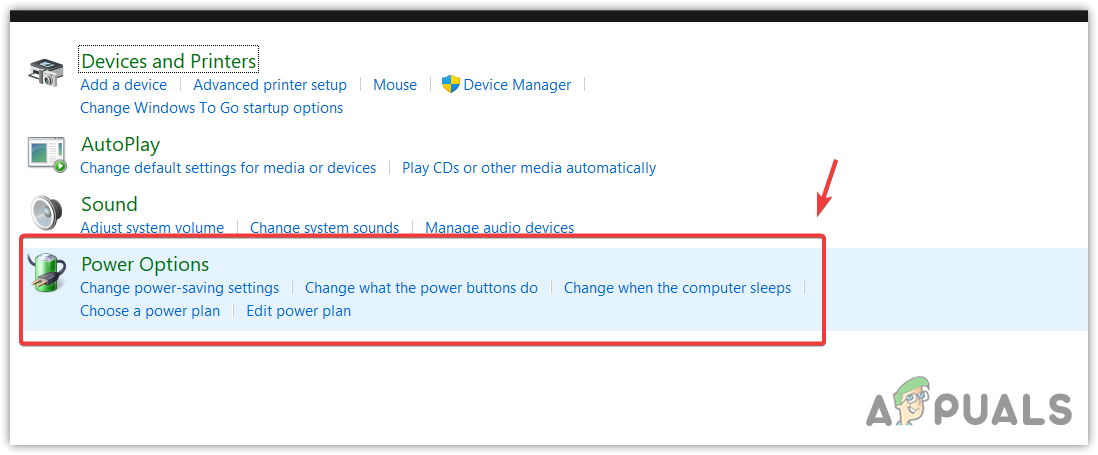The width and height of the screenshot is (1098, 455).
Task: Click the Power Options battery icon
Action: click(x=46, y=273)
